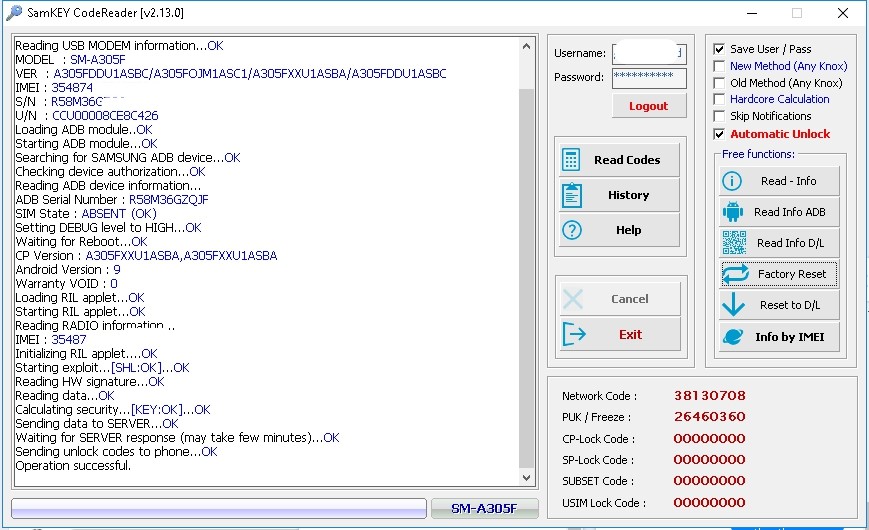Click the MODEL : SM-A305F log line

coord(70,59)
